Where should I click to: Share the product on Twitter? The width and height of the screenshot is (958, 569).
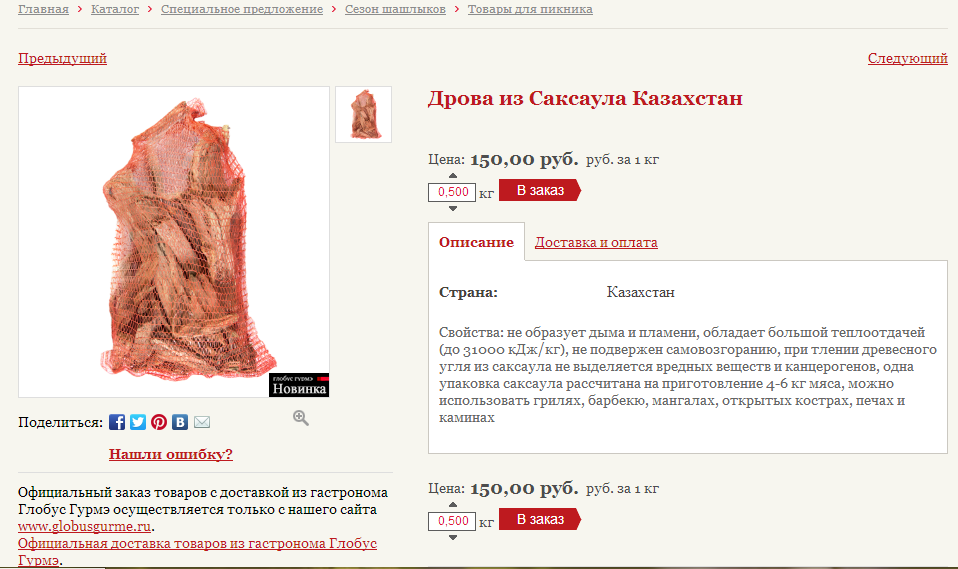pos(138,422)
